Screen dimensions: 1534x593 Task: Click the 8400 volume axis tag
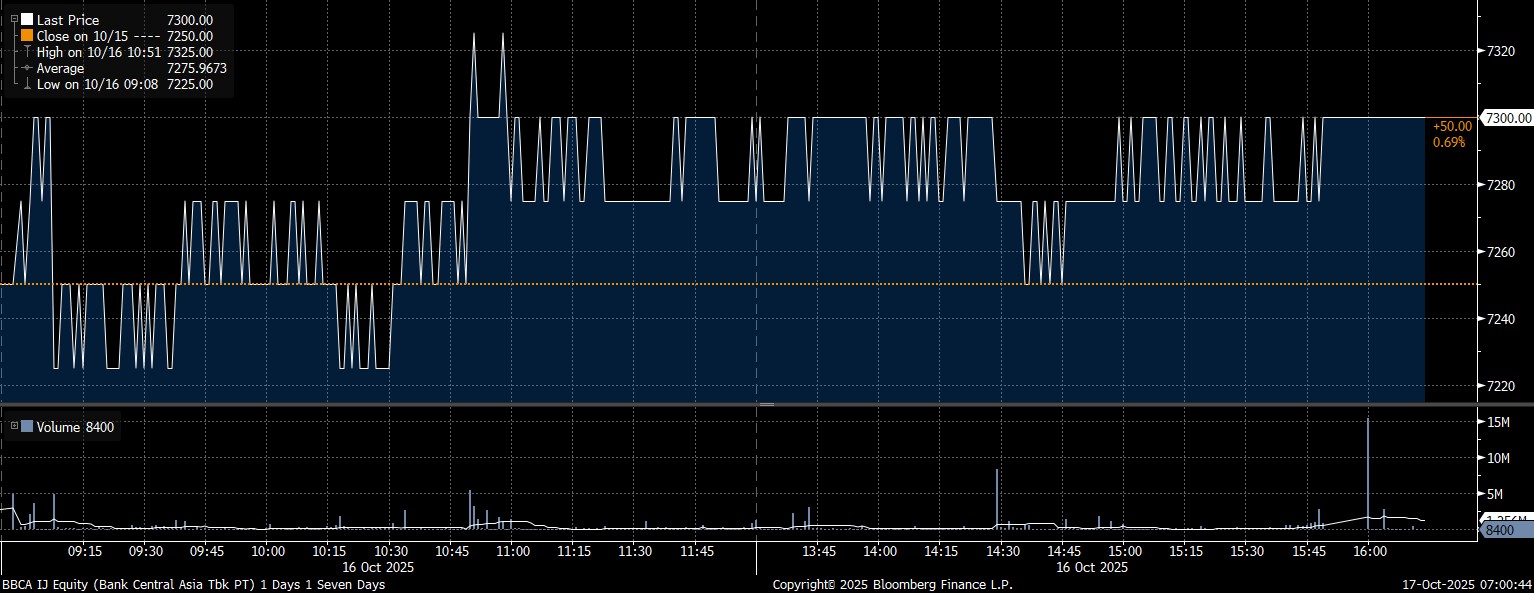click(x=1505, y=529)
